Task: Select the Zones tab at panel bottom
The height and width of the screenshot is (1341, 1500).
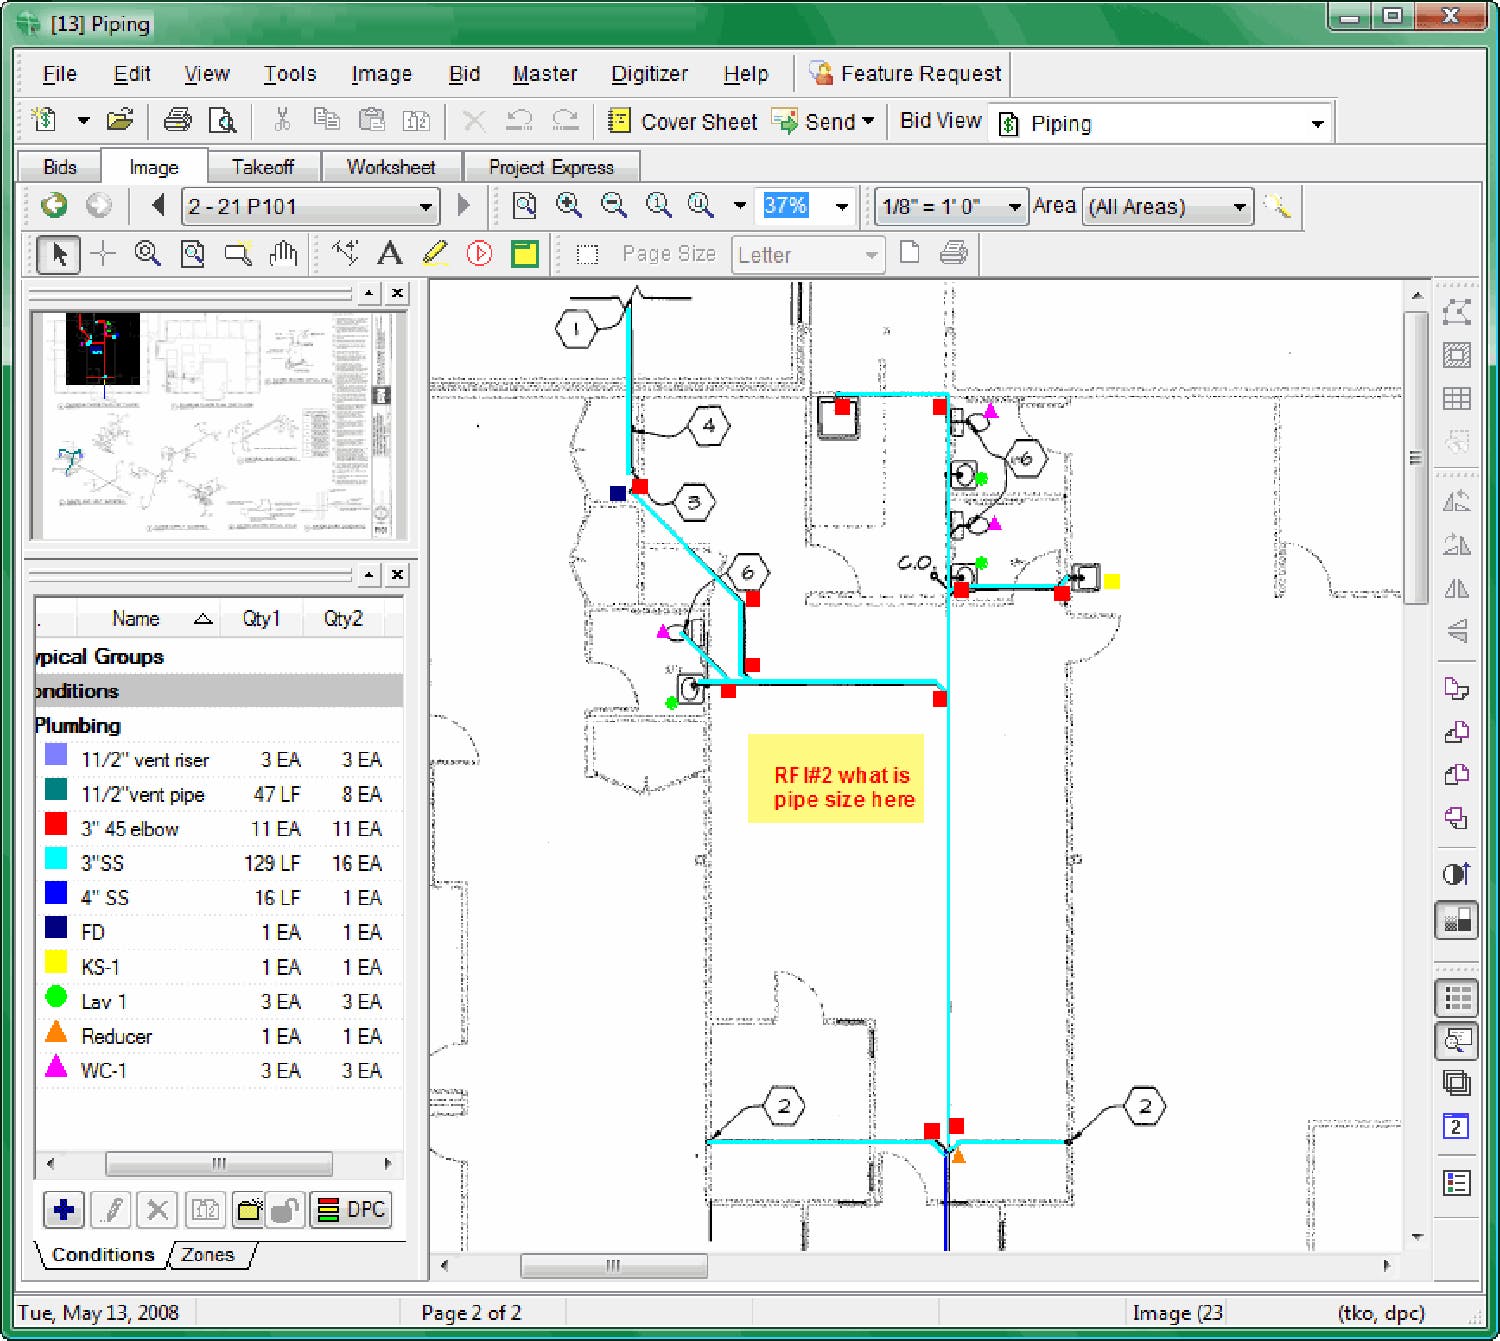Action: [x=208, y=1255]
